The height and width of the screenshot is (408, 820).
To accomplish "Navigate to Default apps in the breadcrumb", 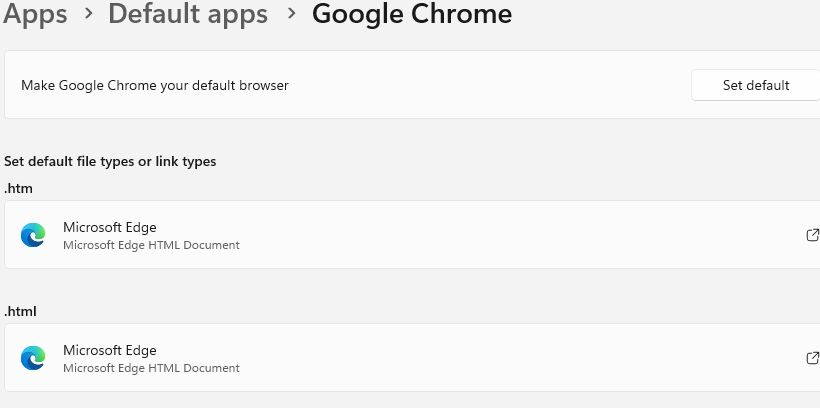I will coord(188,14).
